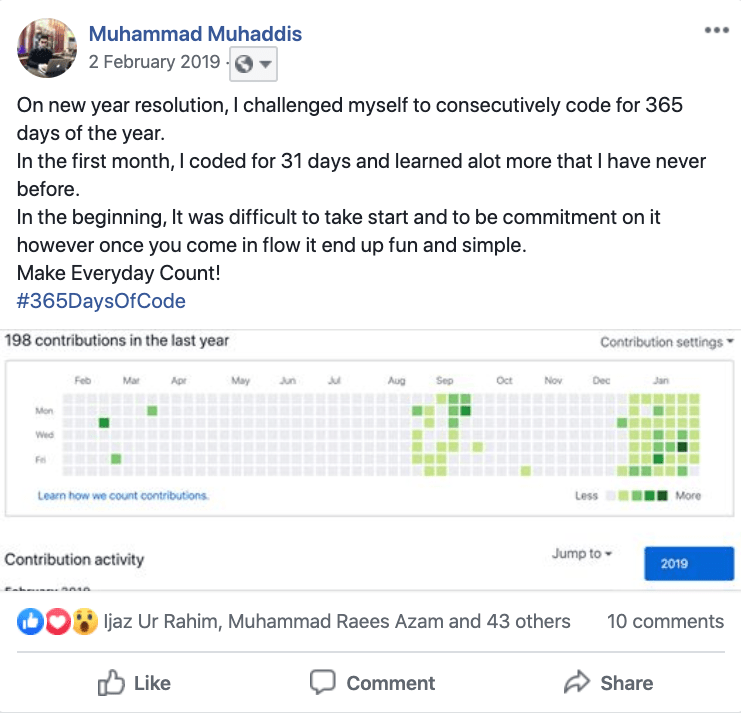This screenshot has width=741, height=713.
Task: Click the yellow Wow reaction emoji
Action: coord(85,621)
